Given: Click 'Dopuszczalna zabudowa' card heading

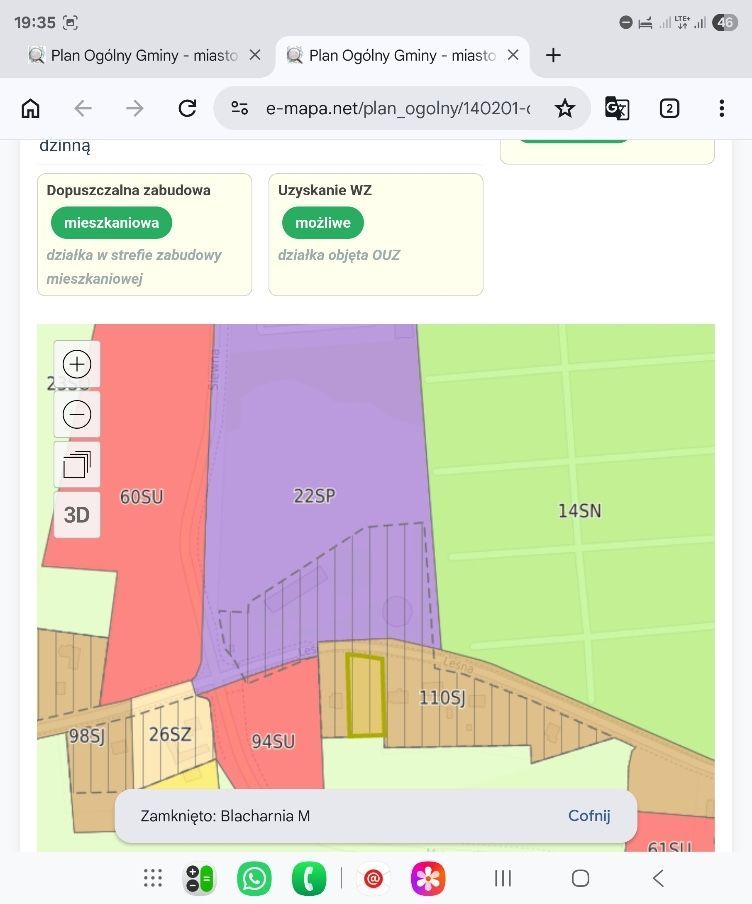Looking at the screenshot, I should point(129,190).
